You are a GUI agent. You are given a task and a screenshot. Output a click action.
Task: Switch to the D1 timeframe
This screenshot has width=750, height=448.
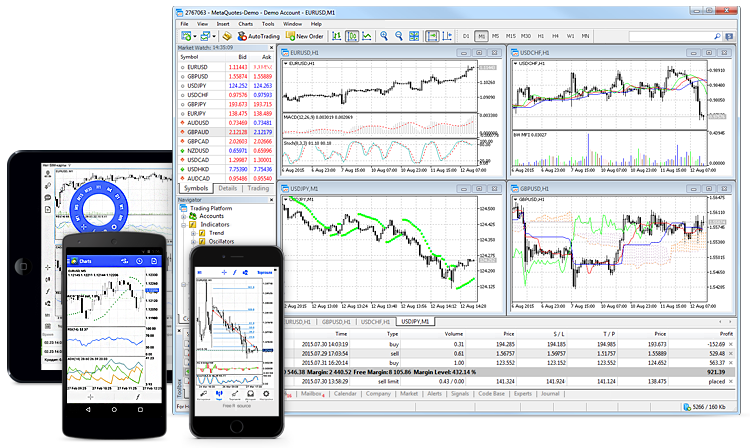tap(465, 36)
